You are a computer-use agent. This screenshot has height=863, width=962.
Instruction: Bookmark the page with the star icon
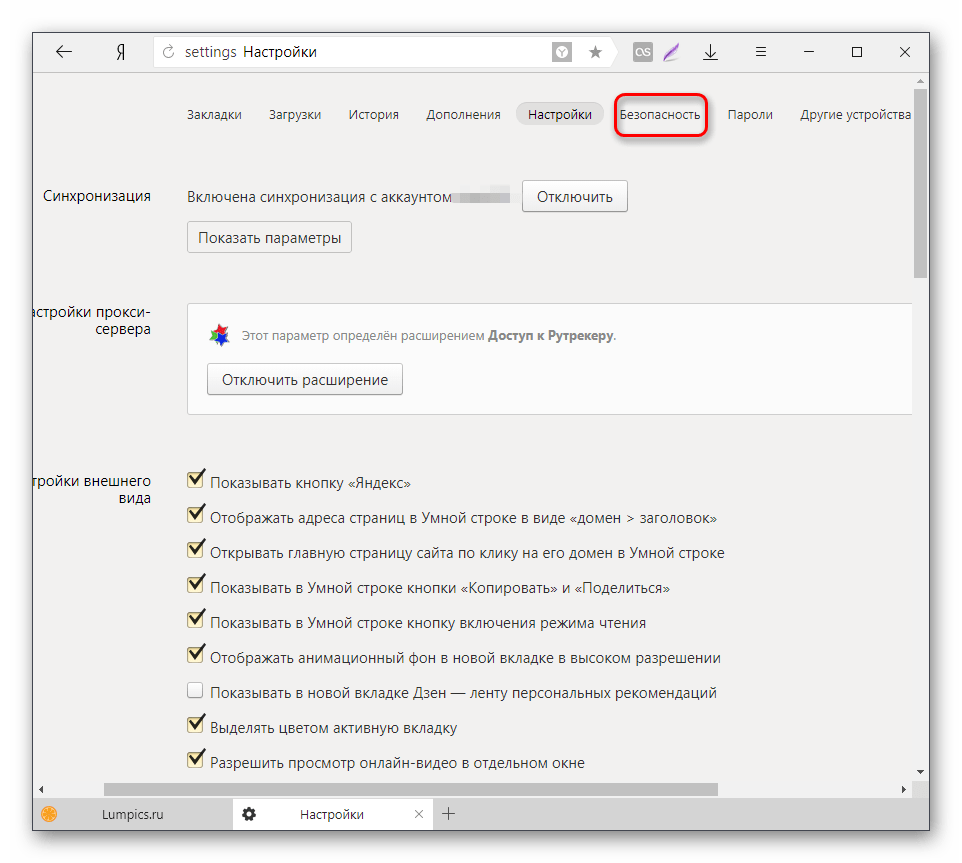tap(595, 52)
